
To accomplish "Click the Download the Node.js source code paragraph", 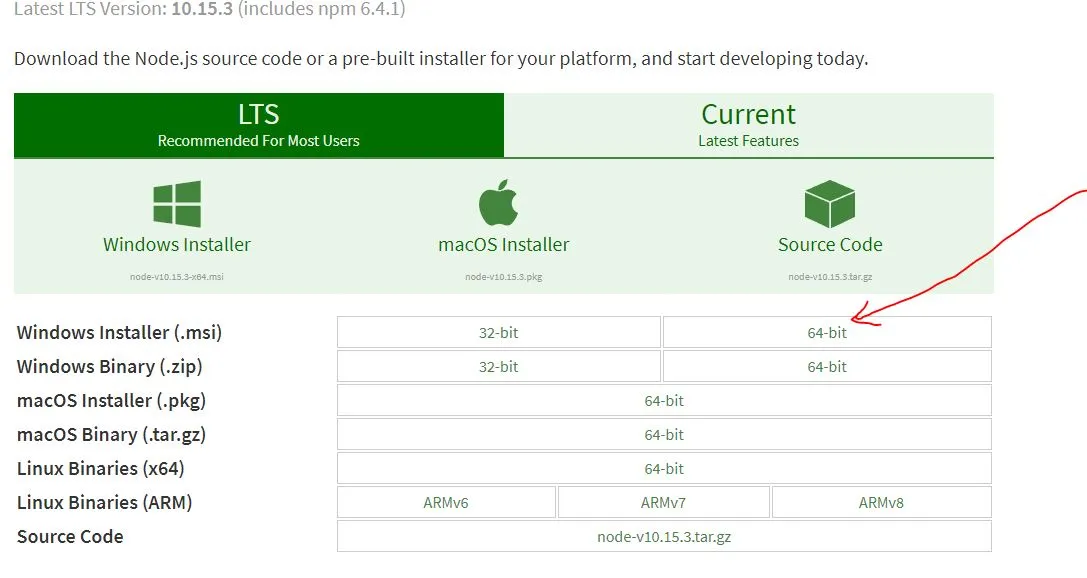I will click(441, 59).
